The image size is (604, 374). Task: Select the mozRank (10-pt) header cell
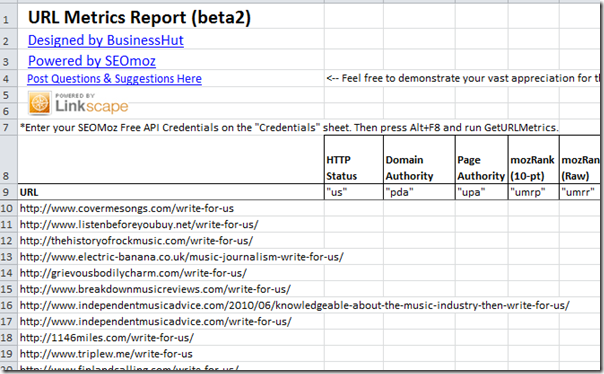534,159
